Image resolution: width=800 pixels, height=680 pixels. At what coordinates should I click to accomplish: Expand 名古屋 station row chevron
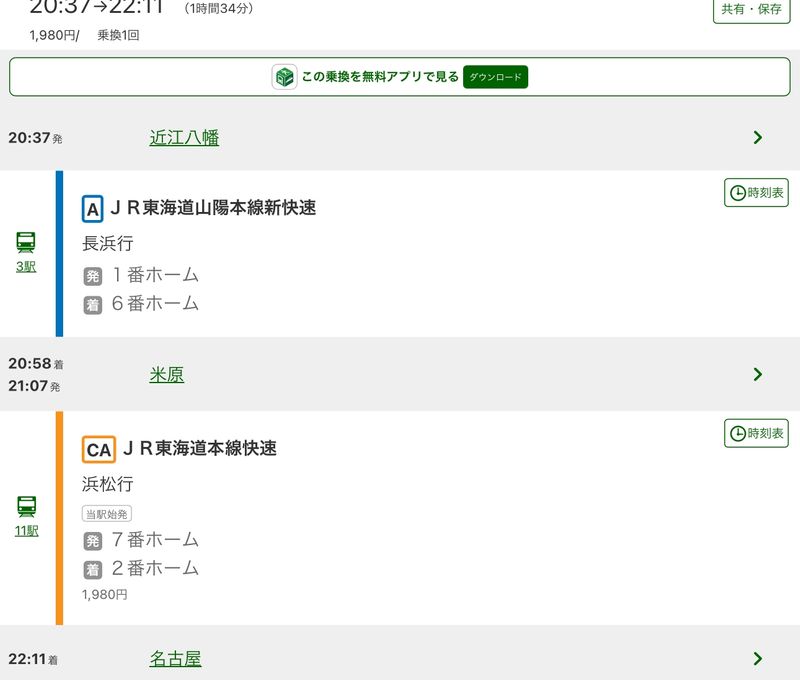[757, 658]
